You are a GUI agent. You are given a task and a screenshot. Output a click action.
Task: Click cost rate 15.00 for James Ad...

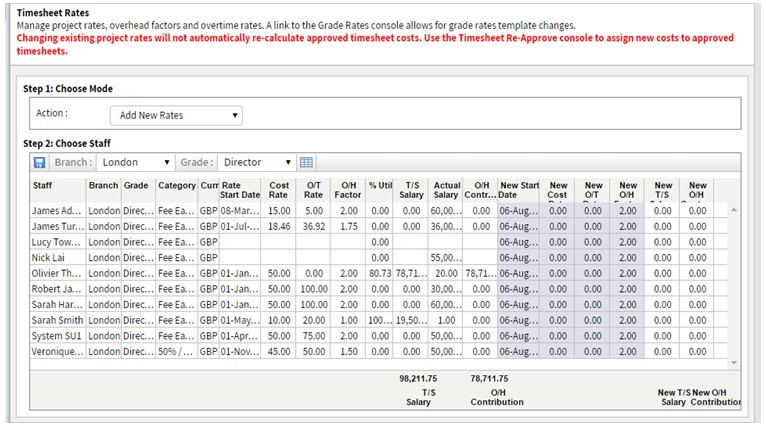[279, 211]
